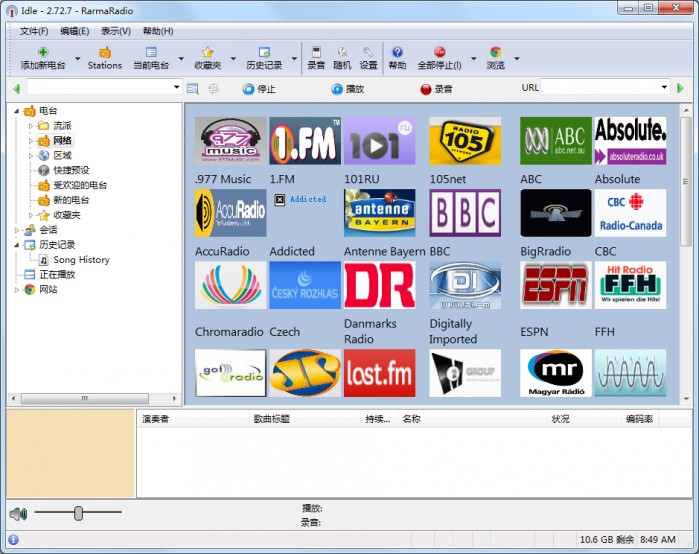Open the Absolute radio station thumbnail

pos(630,141)
